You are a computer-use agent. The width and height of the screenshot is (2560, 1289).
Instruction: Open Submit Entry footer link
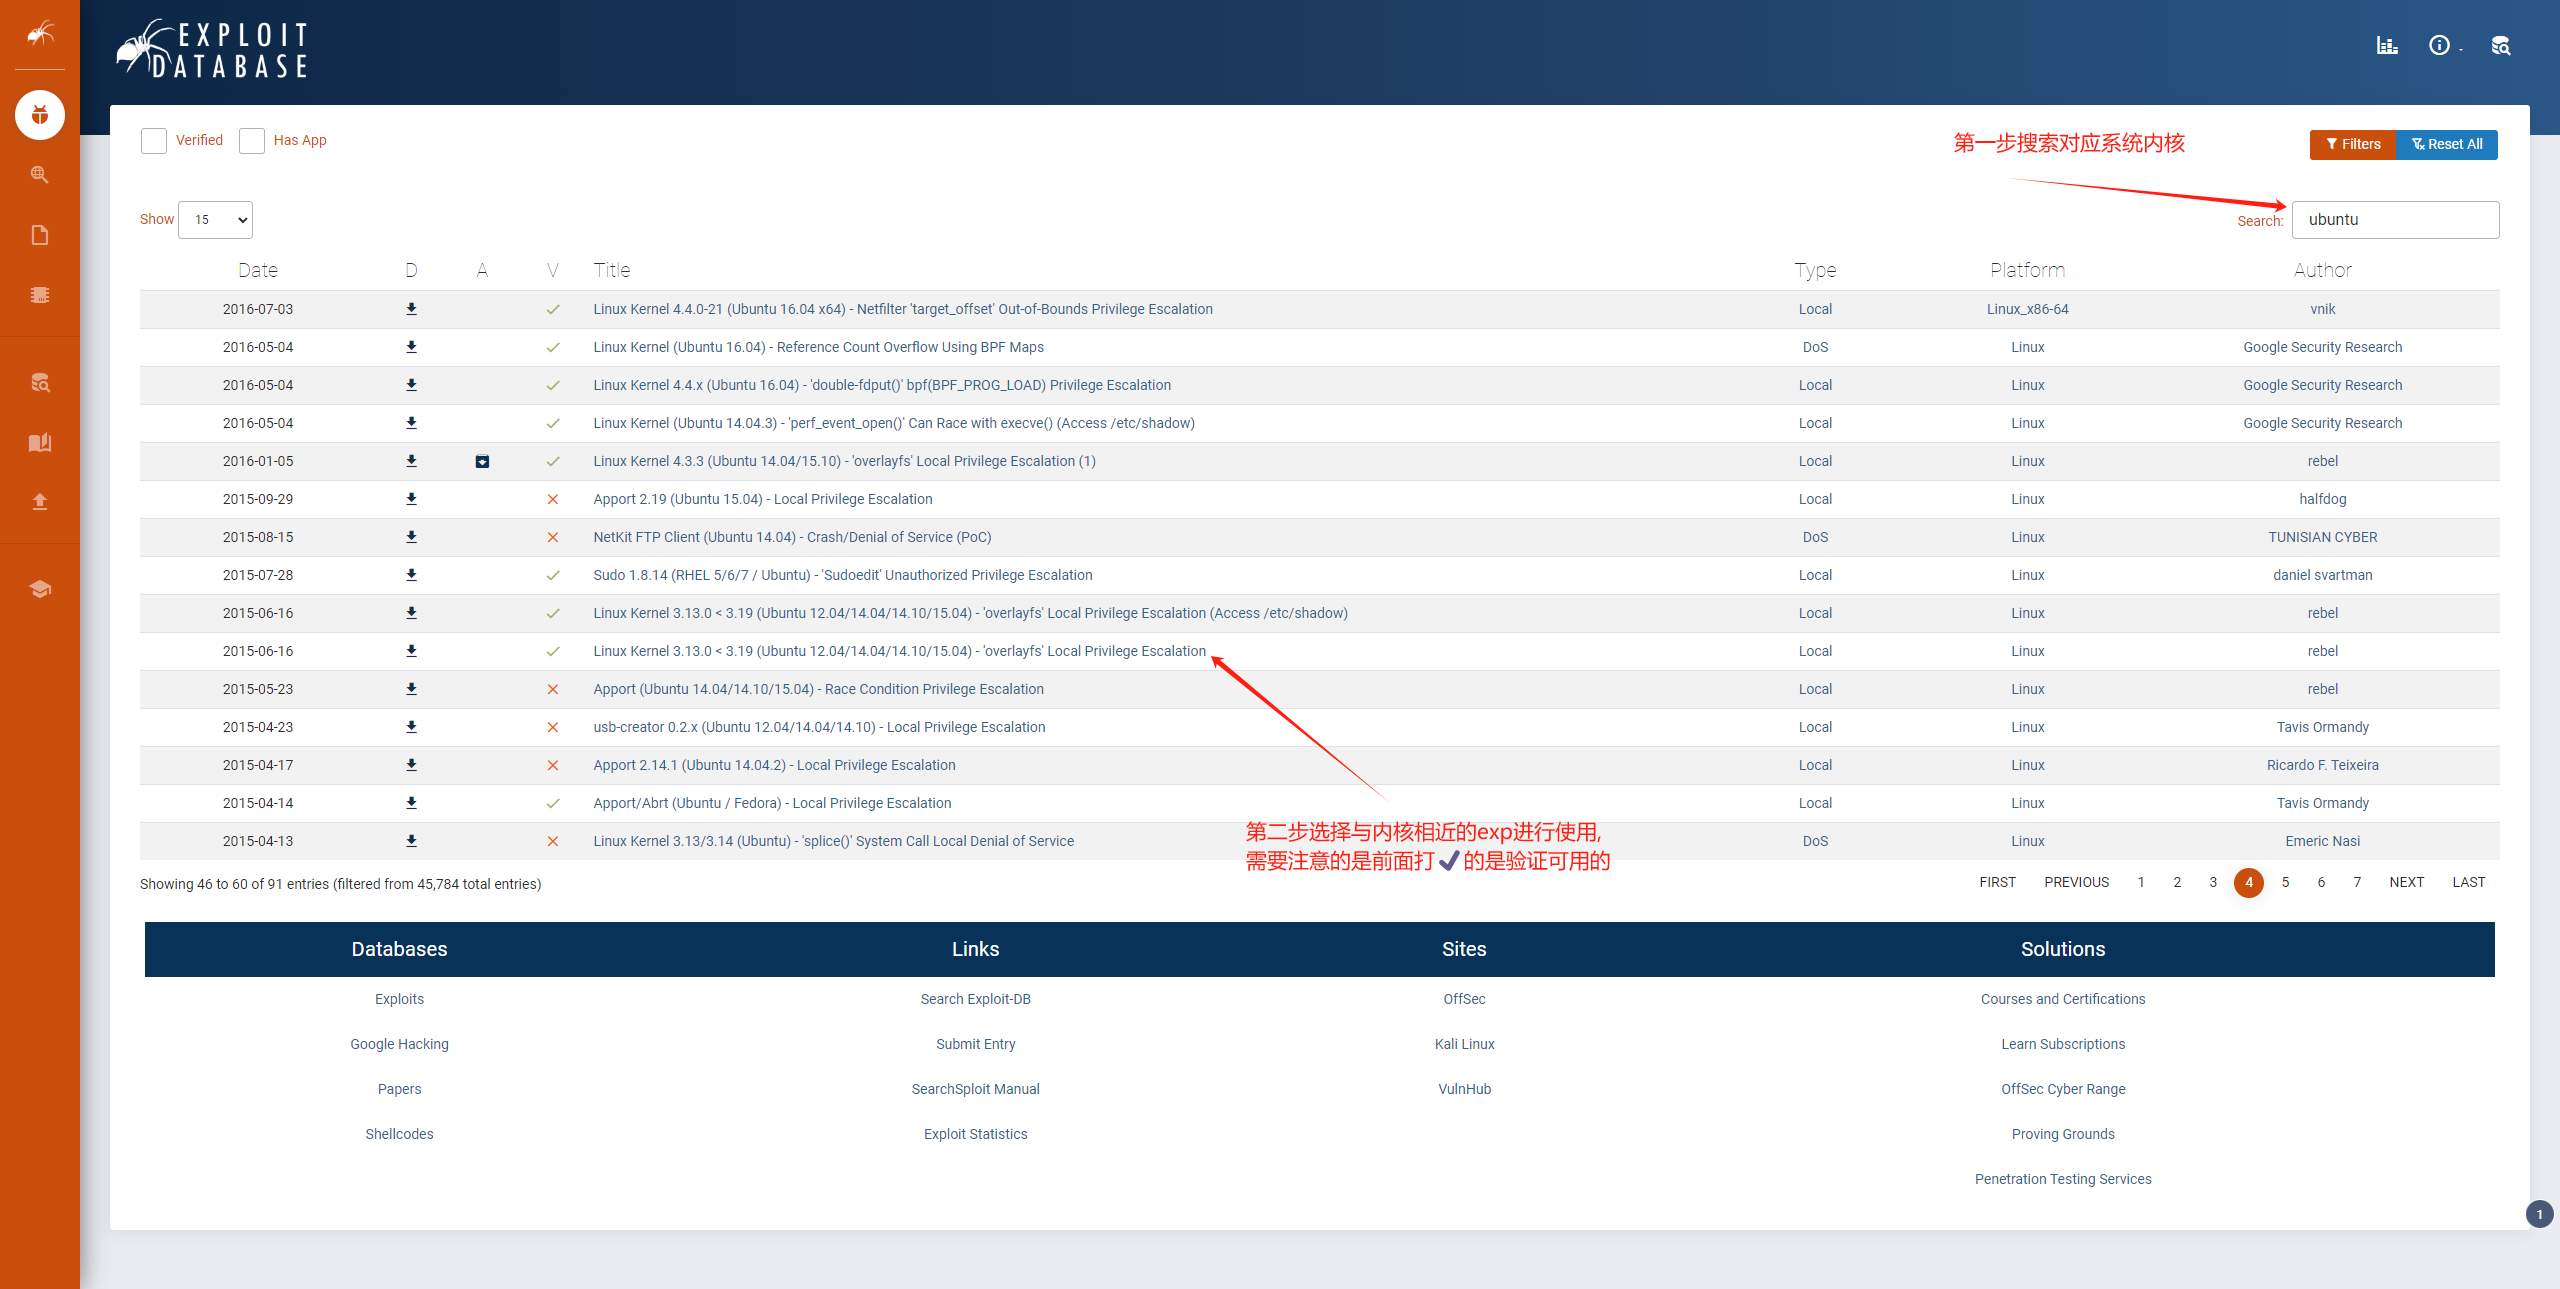pyautogui.click(x=975, y=1044)
